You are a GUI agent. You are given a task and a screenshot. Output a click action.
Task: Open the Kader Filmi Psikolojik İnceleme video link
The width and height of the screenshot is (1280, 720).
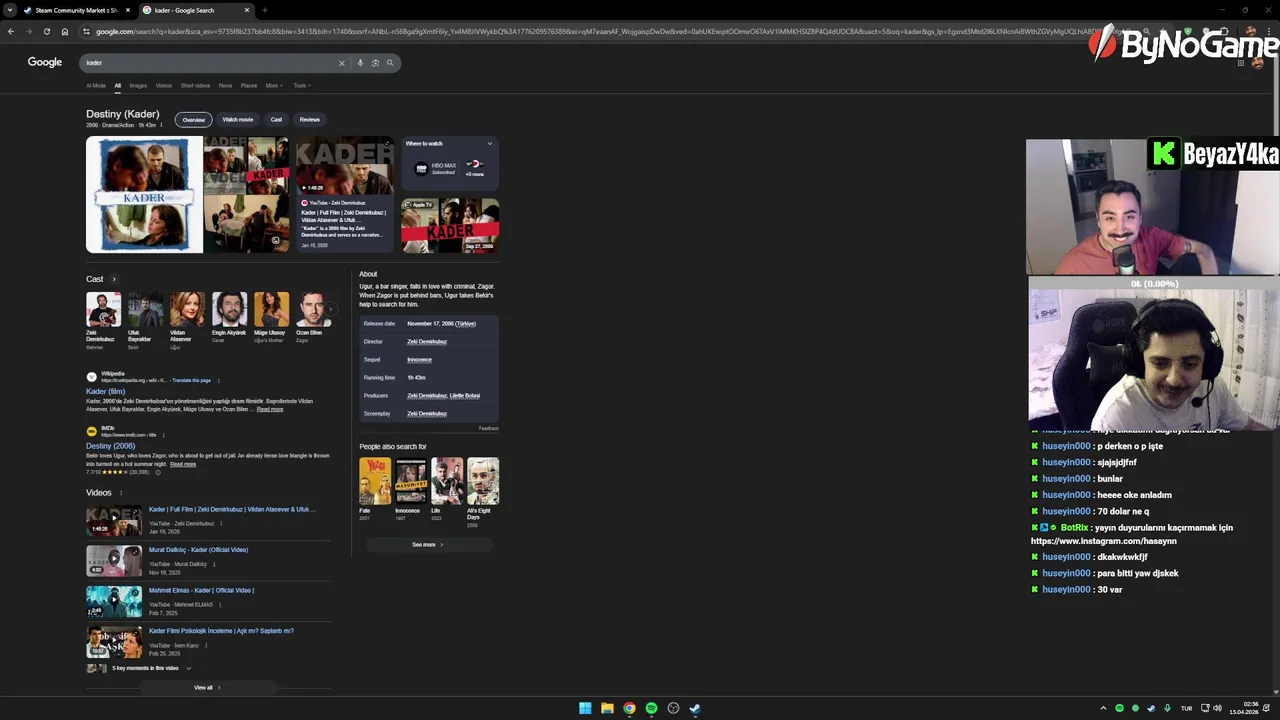pos(221,631)
